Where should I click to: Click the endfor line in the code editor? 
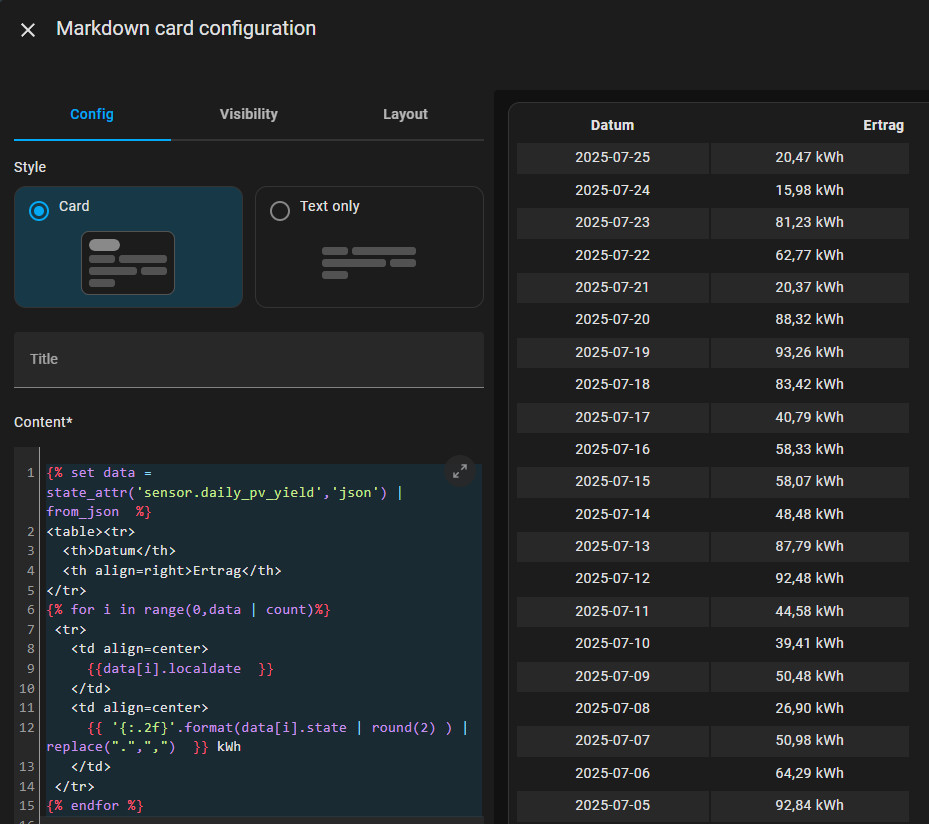[x=95, y=805]
